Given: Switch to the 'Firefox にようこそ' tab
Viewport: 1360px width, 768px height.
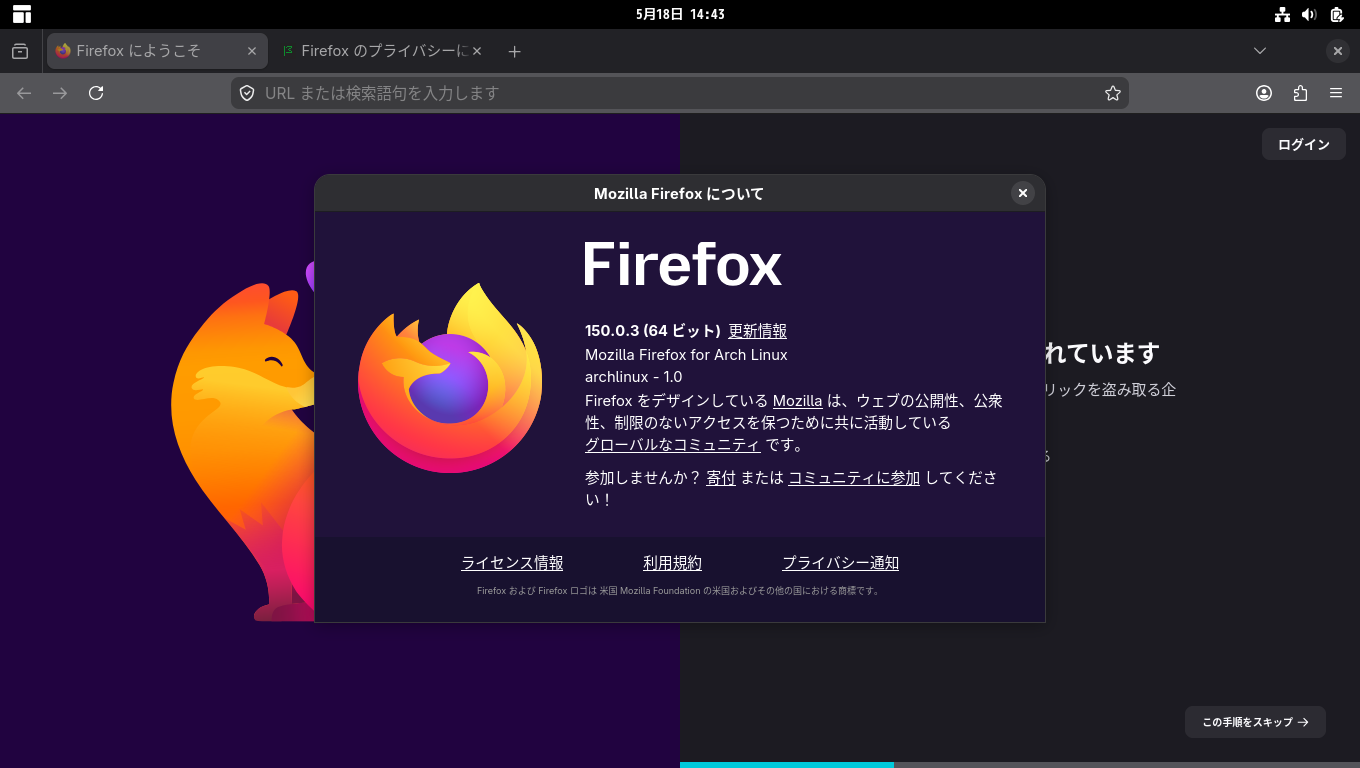Looking at the screenshot, I should click(157, 51).
